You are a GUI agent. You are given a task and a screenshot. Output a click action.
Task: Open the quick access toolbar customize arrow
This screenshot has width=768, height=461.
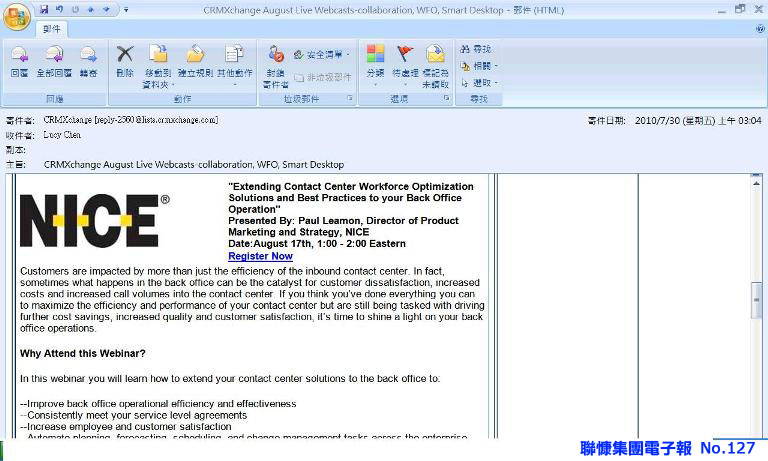[126, 10]
